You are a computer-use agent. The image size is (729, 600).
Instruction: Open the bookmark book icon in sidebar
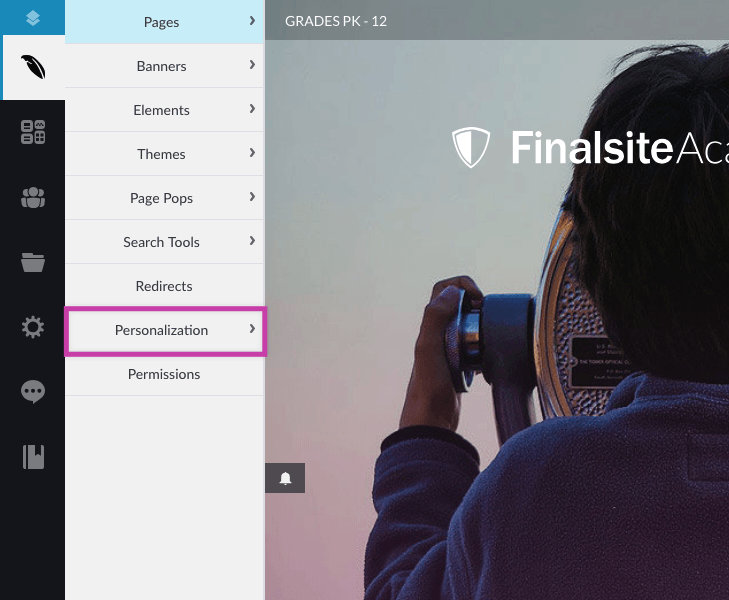pos(33,457)
